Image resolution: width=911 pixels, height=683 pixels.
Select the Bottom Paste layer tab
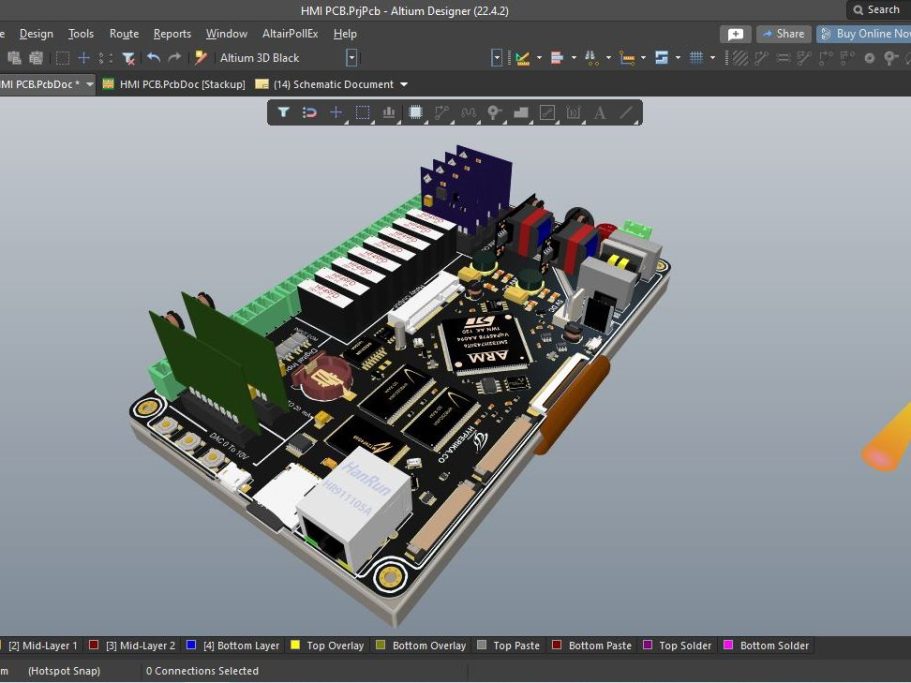tap(591, 645)
